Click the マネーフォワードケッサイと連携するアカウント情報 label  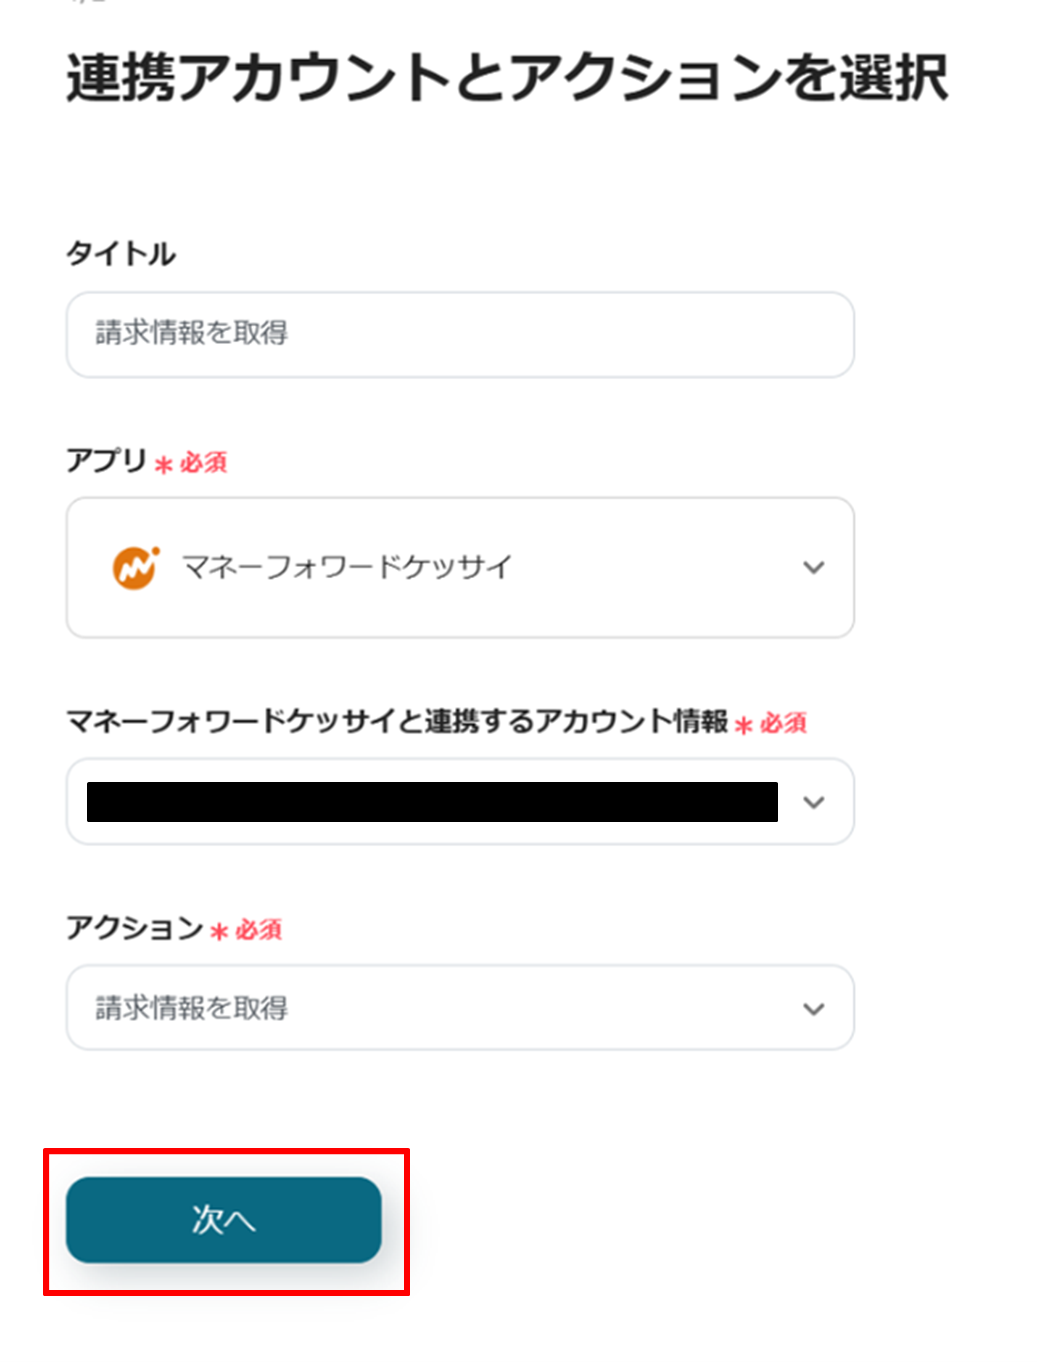click(x=397, y=721)
